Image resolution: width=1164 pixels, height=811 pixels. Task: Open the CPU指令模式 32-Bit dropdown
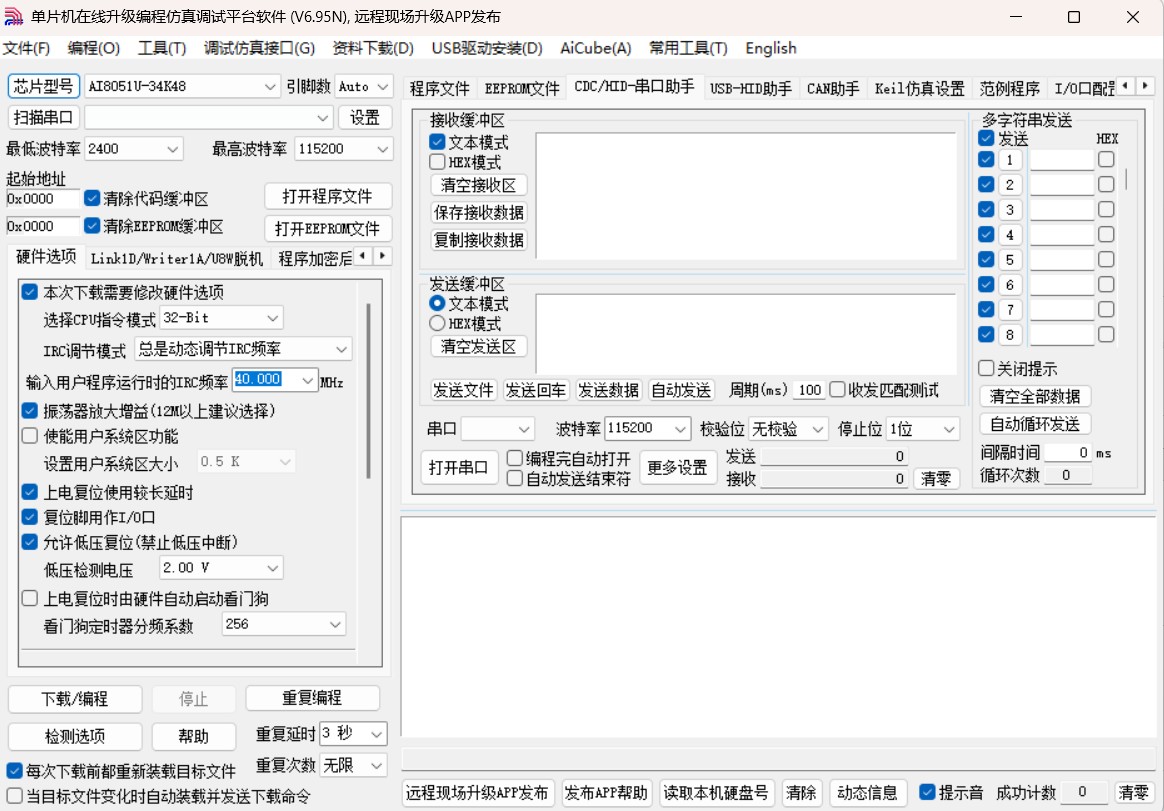click(272, 318)
